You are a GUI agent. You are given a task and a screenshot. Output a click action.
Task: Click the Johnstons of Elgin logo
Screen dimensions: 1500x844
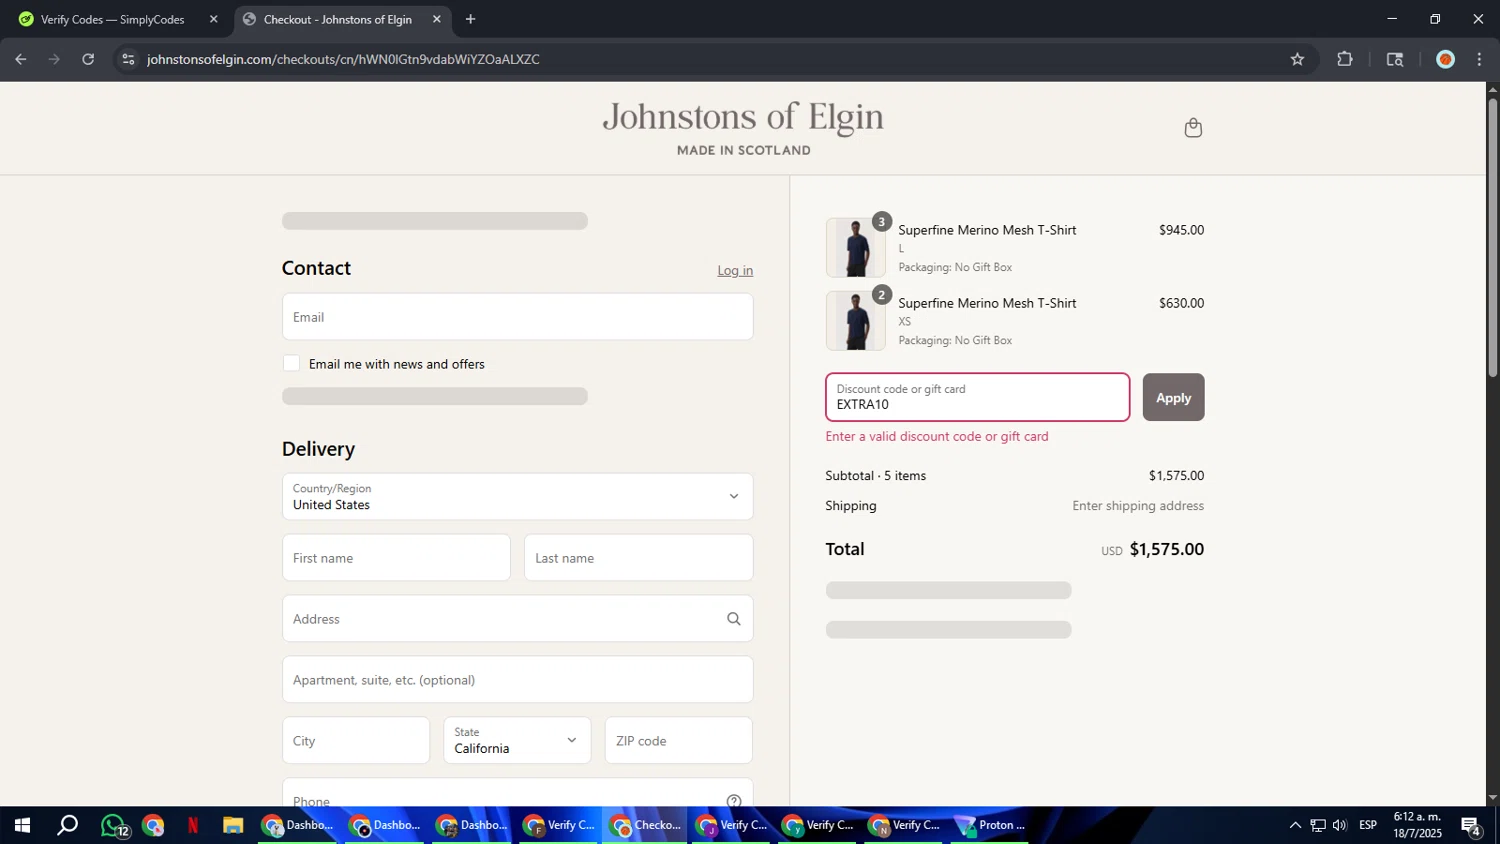point(743,128)
